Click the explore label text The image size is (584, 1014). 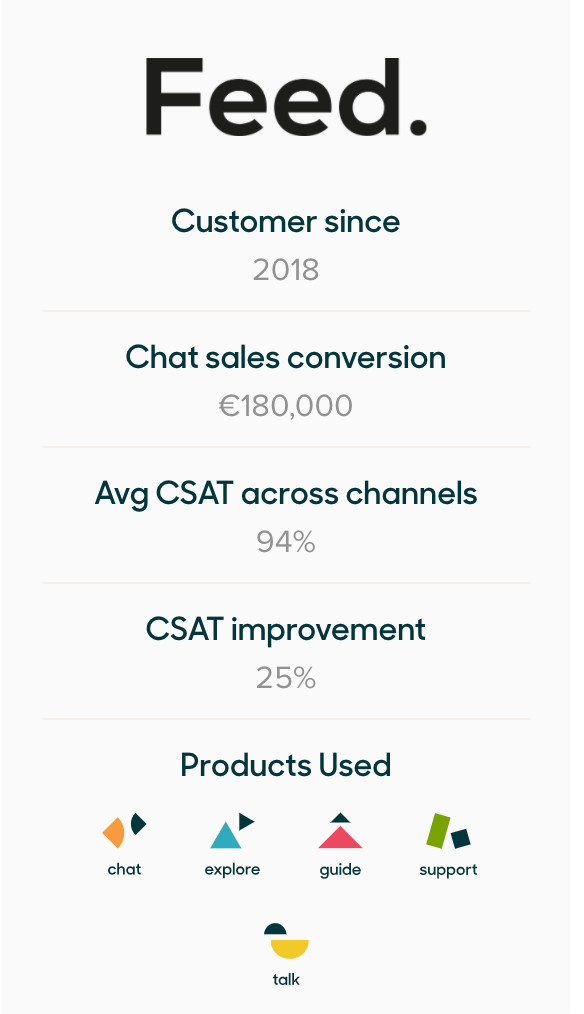click(x=232, y=870)
